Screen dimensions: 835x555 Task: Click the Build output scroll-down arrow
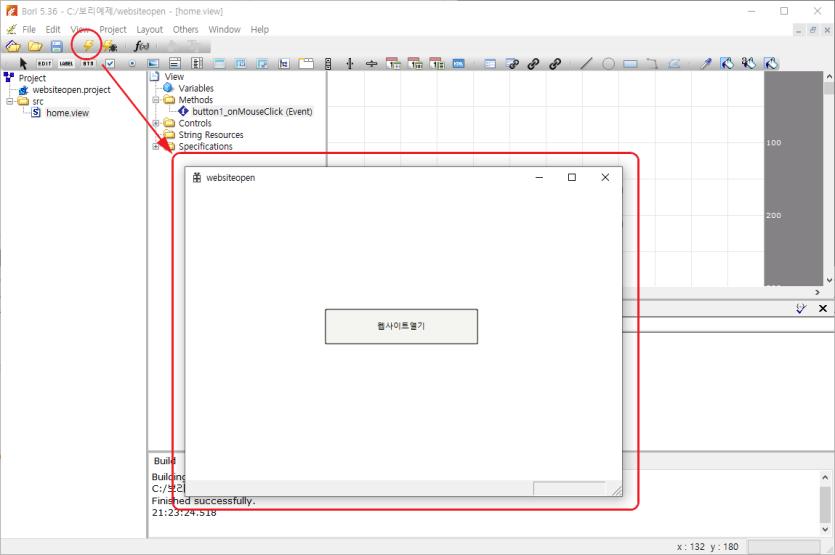click(x=825, y=529)
